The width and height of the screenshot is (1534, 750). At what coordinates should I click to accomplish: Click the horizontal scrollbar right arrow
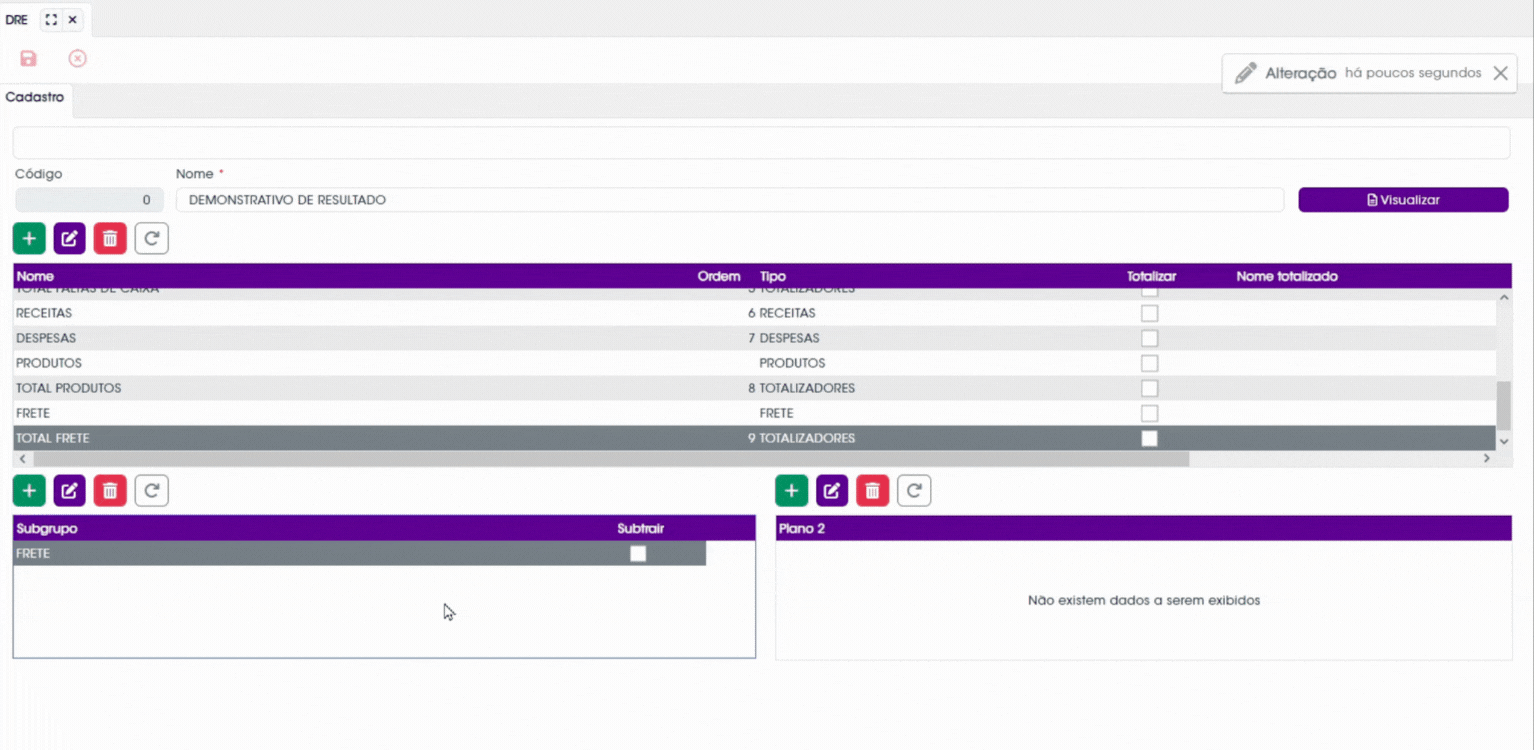[1486, 458]
